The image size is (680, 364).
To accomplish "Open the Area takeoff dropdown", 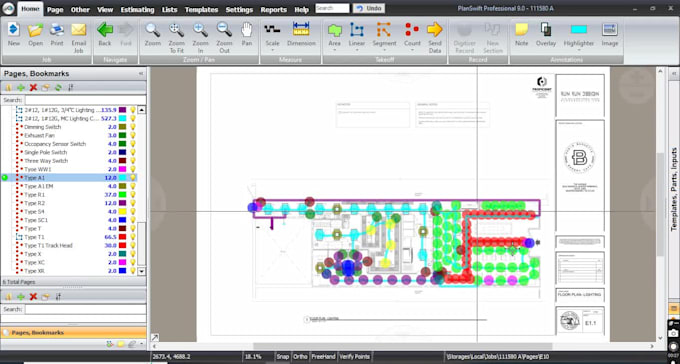I will [334, 50].
